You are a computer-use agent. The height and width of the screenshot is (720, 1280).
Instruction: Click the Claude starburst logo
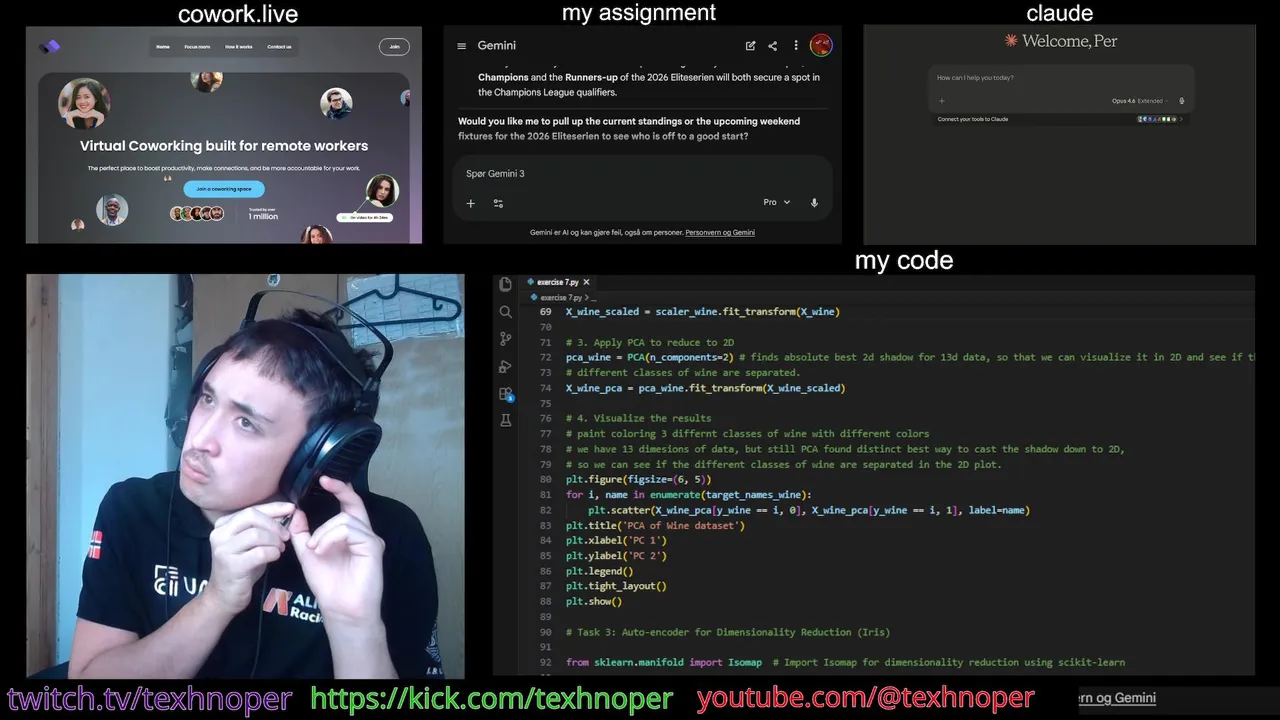click(1012, 41)
